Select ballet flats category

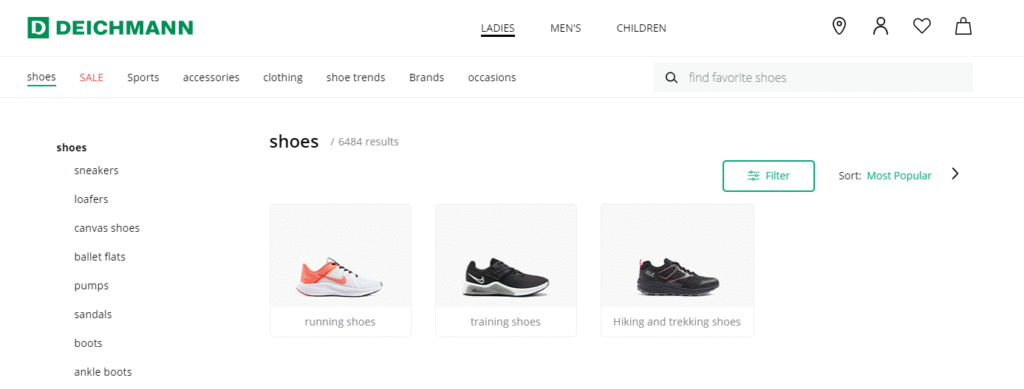tap(100, 257)
